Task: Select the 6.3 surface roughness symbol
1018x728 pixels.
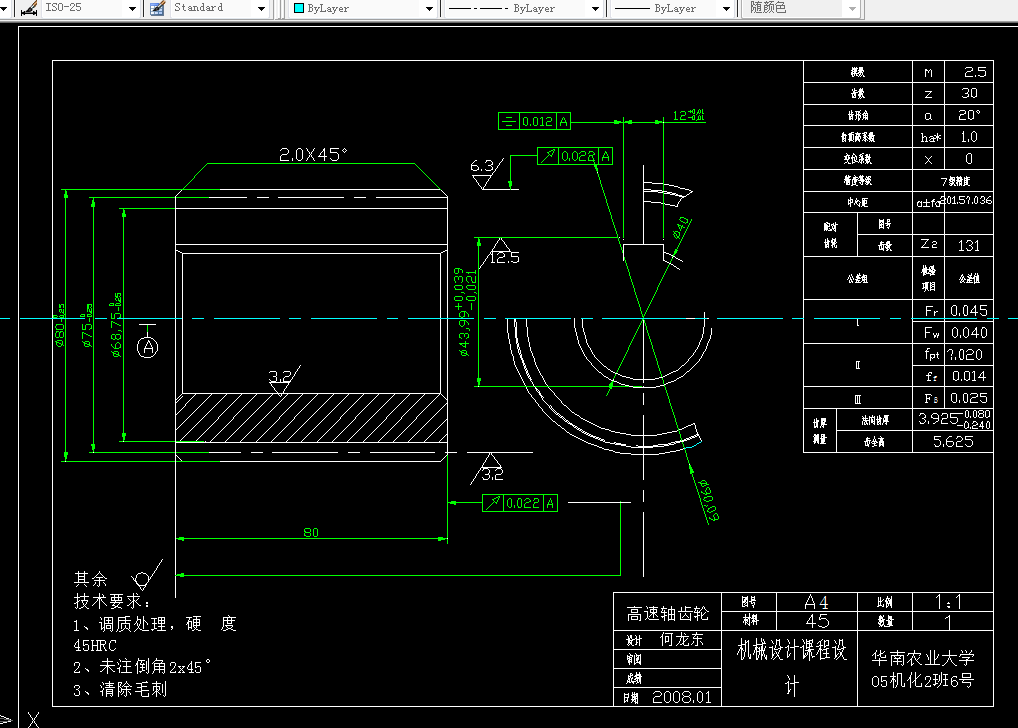Action: point(487,173)
